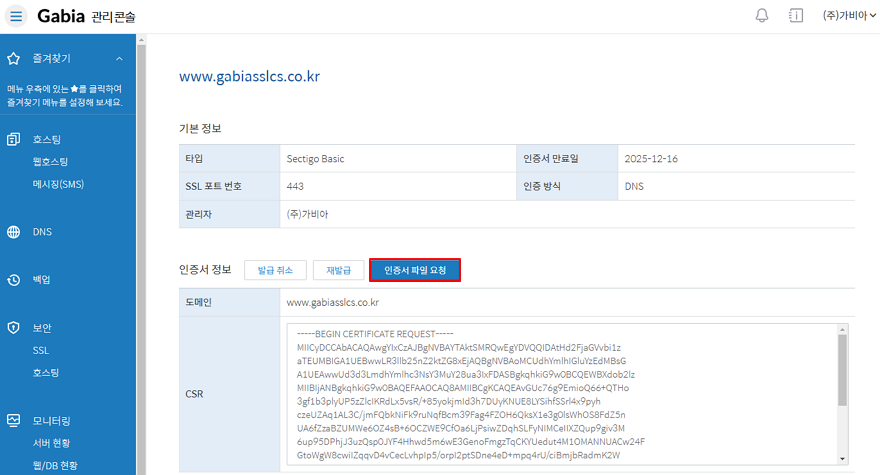
Task: Go to 서버 현황 in sidebar
Action: pos(52,443)
